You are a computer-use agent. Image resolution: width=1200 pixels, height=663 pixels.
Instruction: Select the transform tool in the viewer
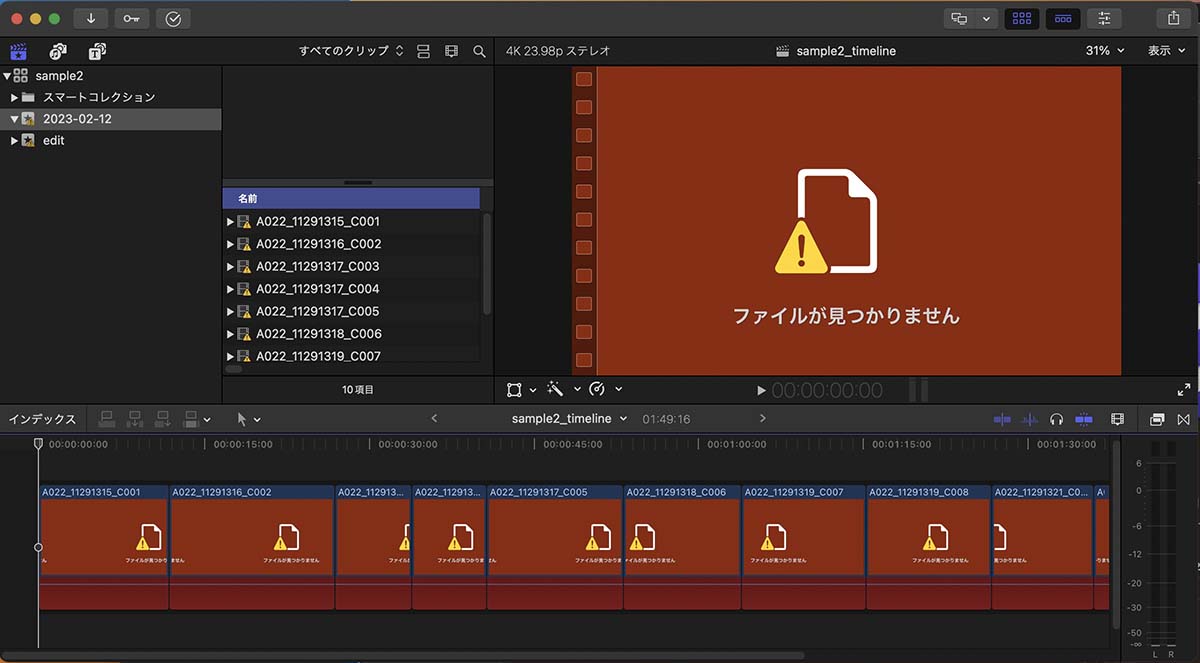515,389
